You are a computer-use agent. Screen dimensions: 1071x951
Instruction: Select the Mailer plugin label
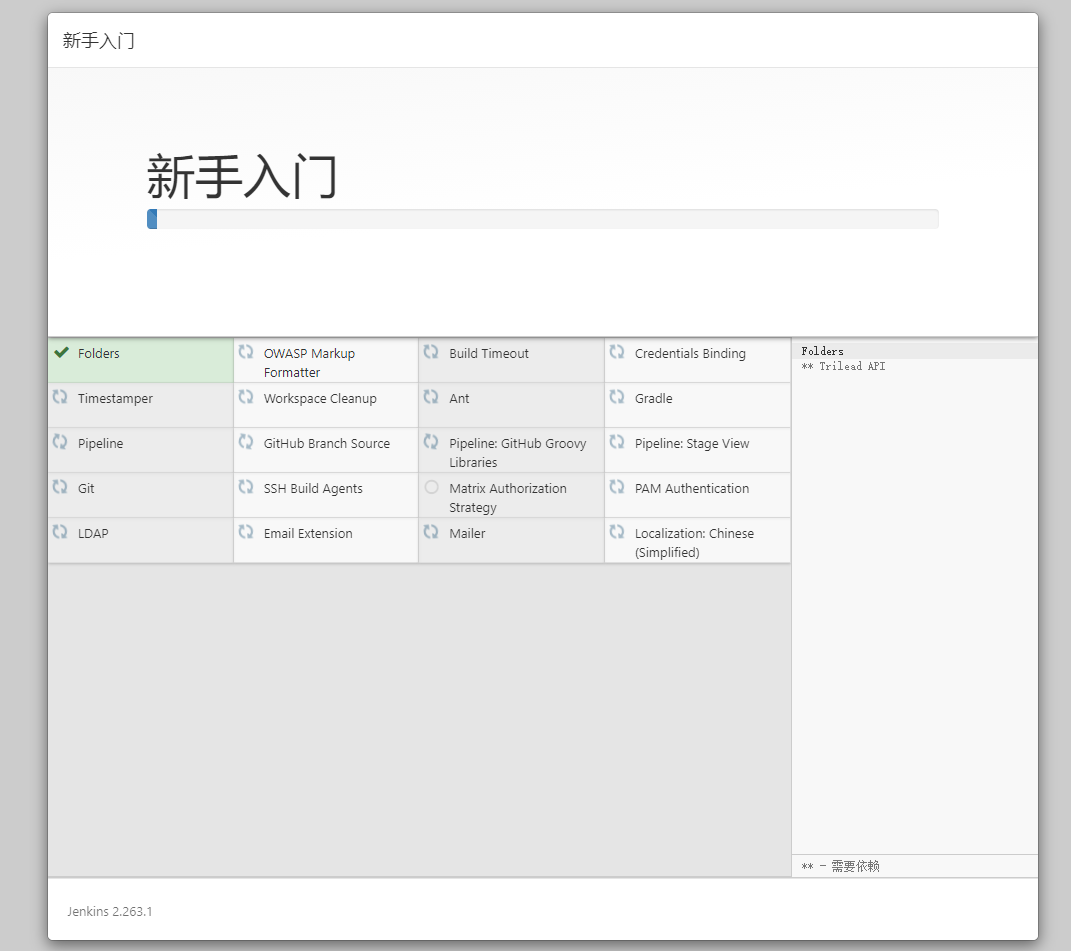(467, 534)
